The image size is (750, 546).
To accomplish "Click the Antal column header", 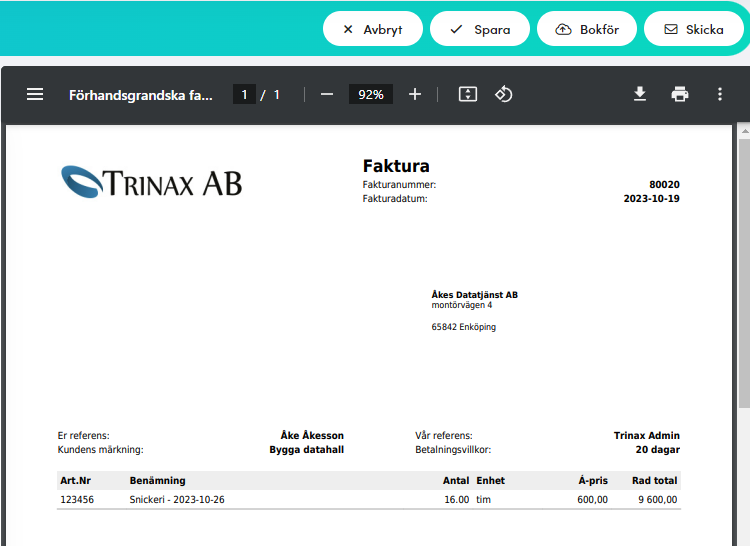I will point(456,480).
